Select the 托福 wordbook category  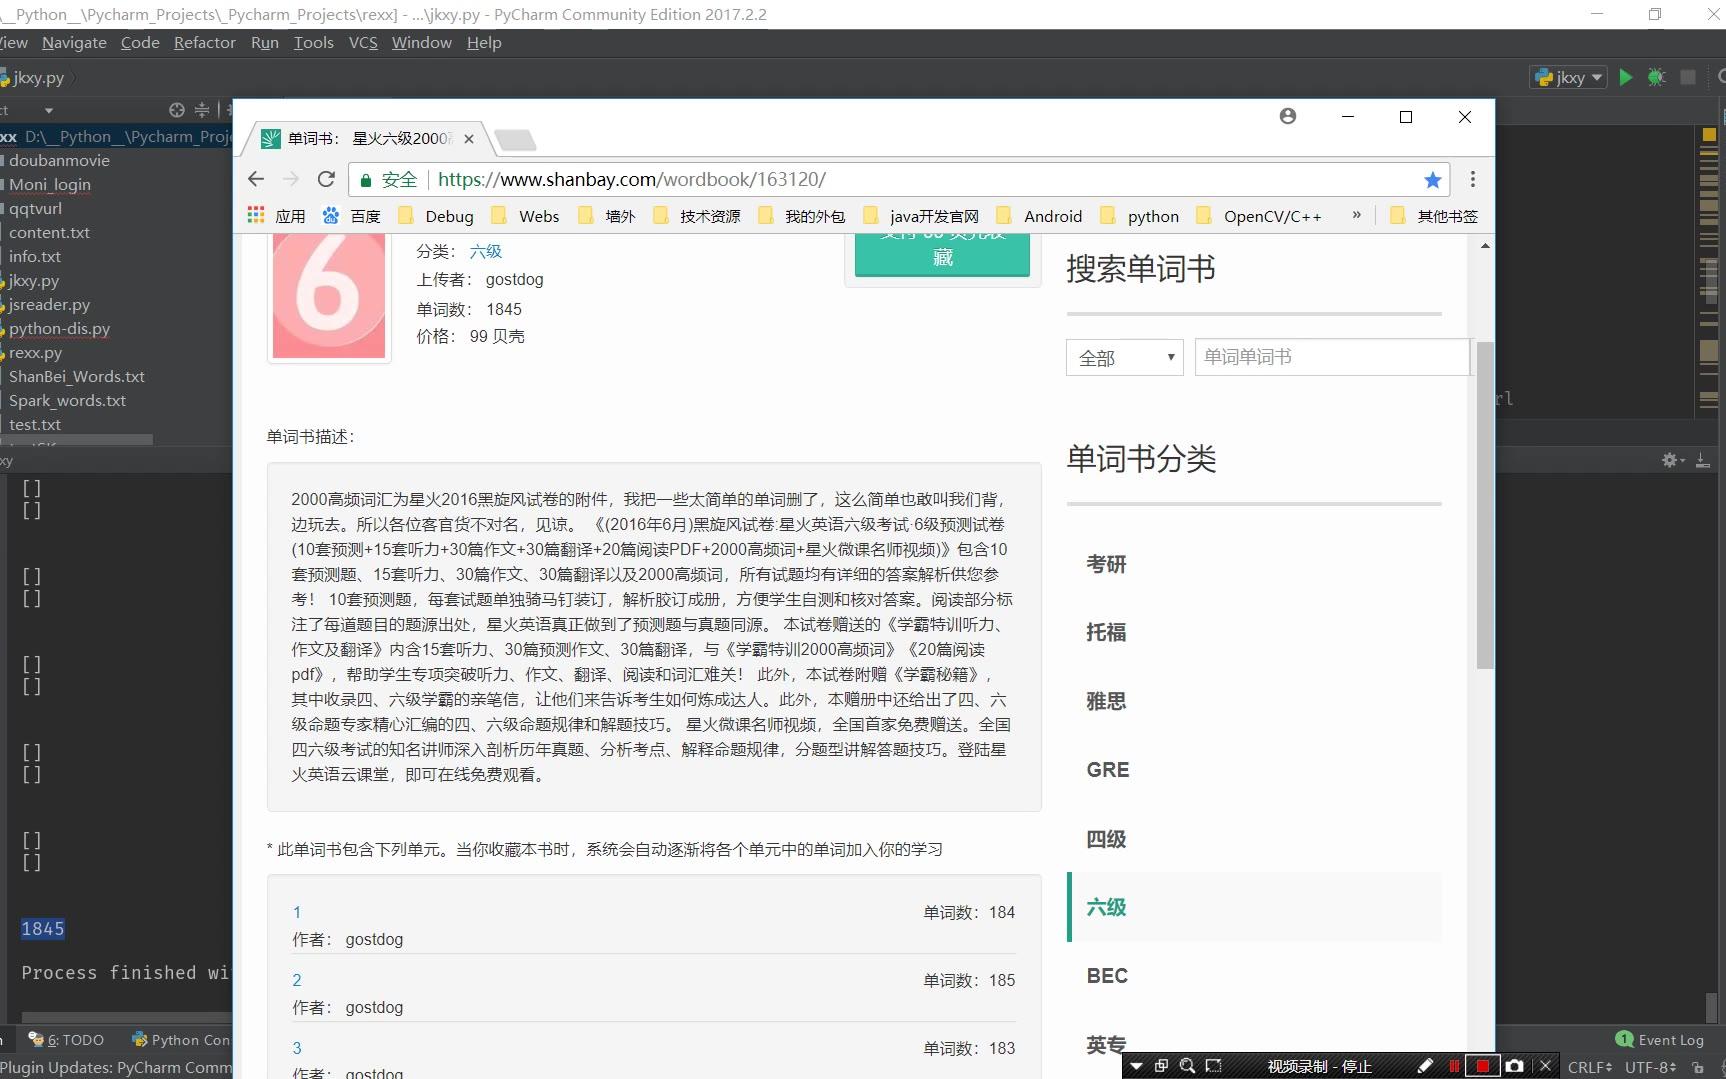(x=1106, y=632)
